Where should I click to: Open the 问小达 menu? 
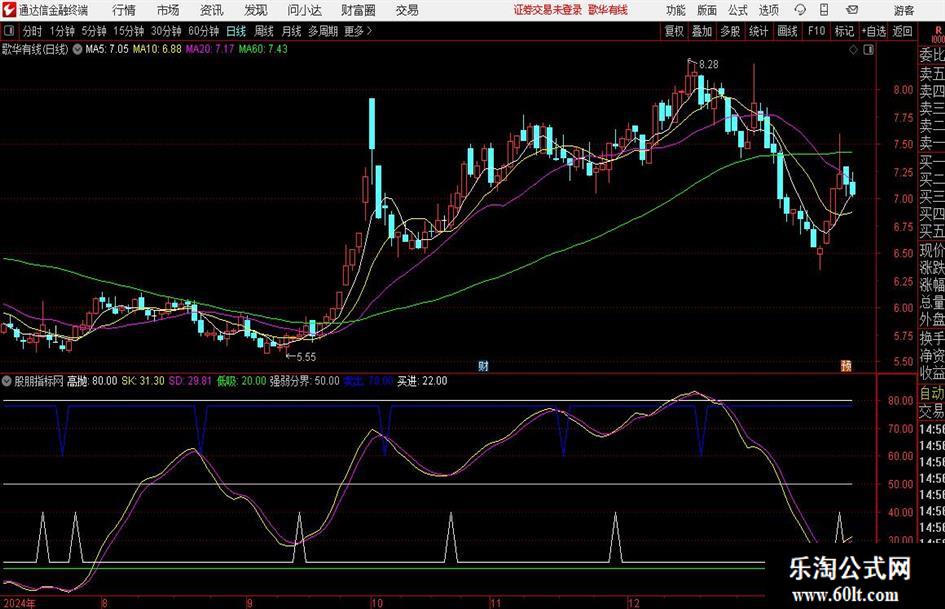(304, 10)
